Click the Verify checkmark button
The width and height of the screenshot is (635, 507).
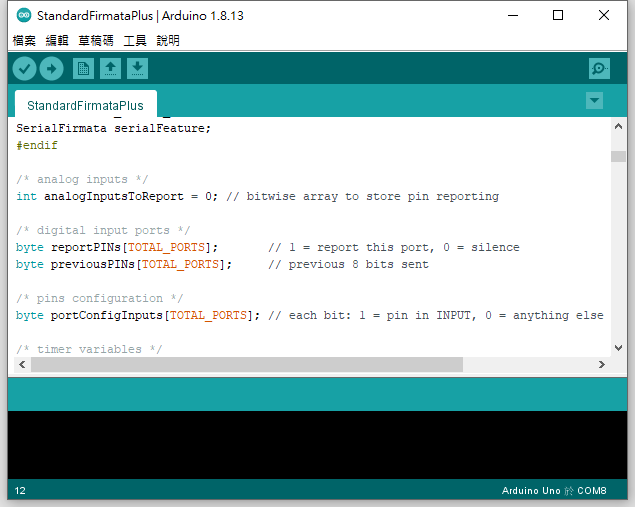24,68
